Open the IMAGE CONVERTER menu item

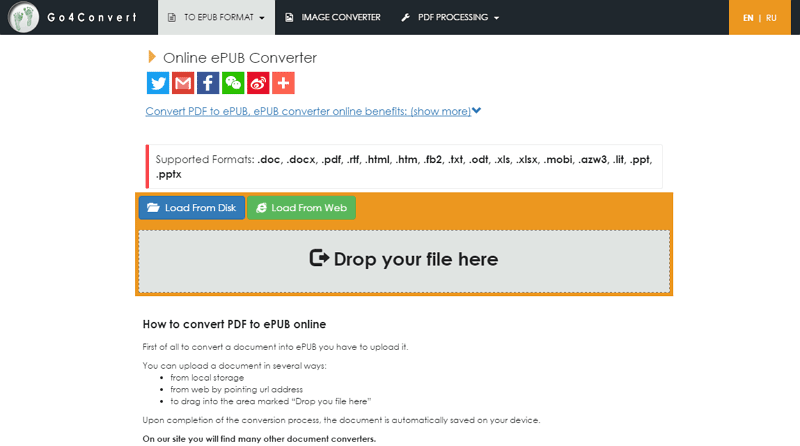pos(332,17)
